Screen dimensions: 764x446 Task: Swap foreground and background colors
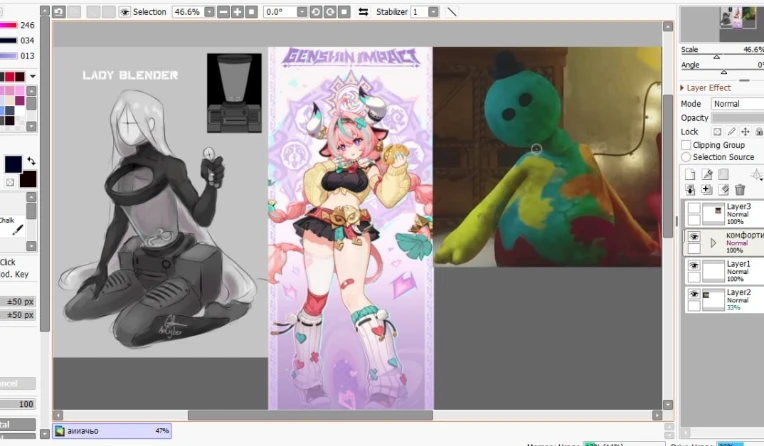pos(31,161)
